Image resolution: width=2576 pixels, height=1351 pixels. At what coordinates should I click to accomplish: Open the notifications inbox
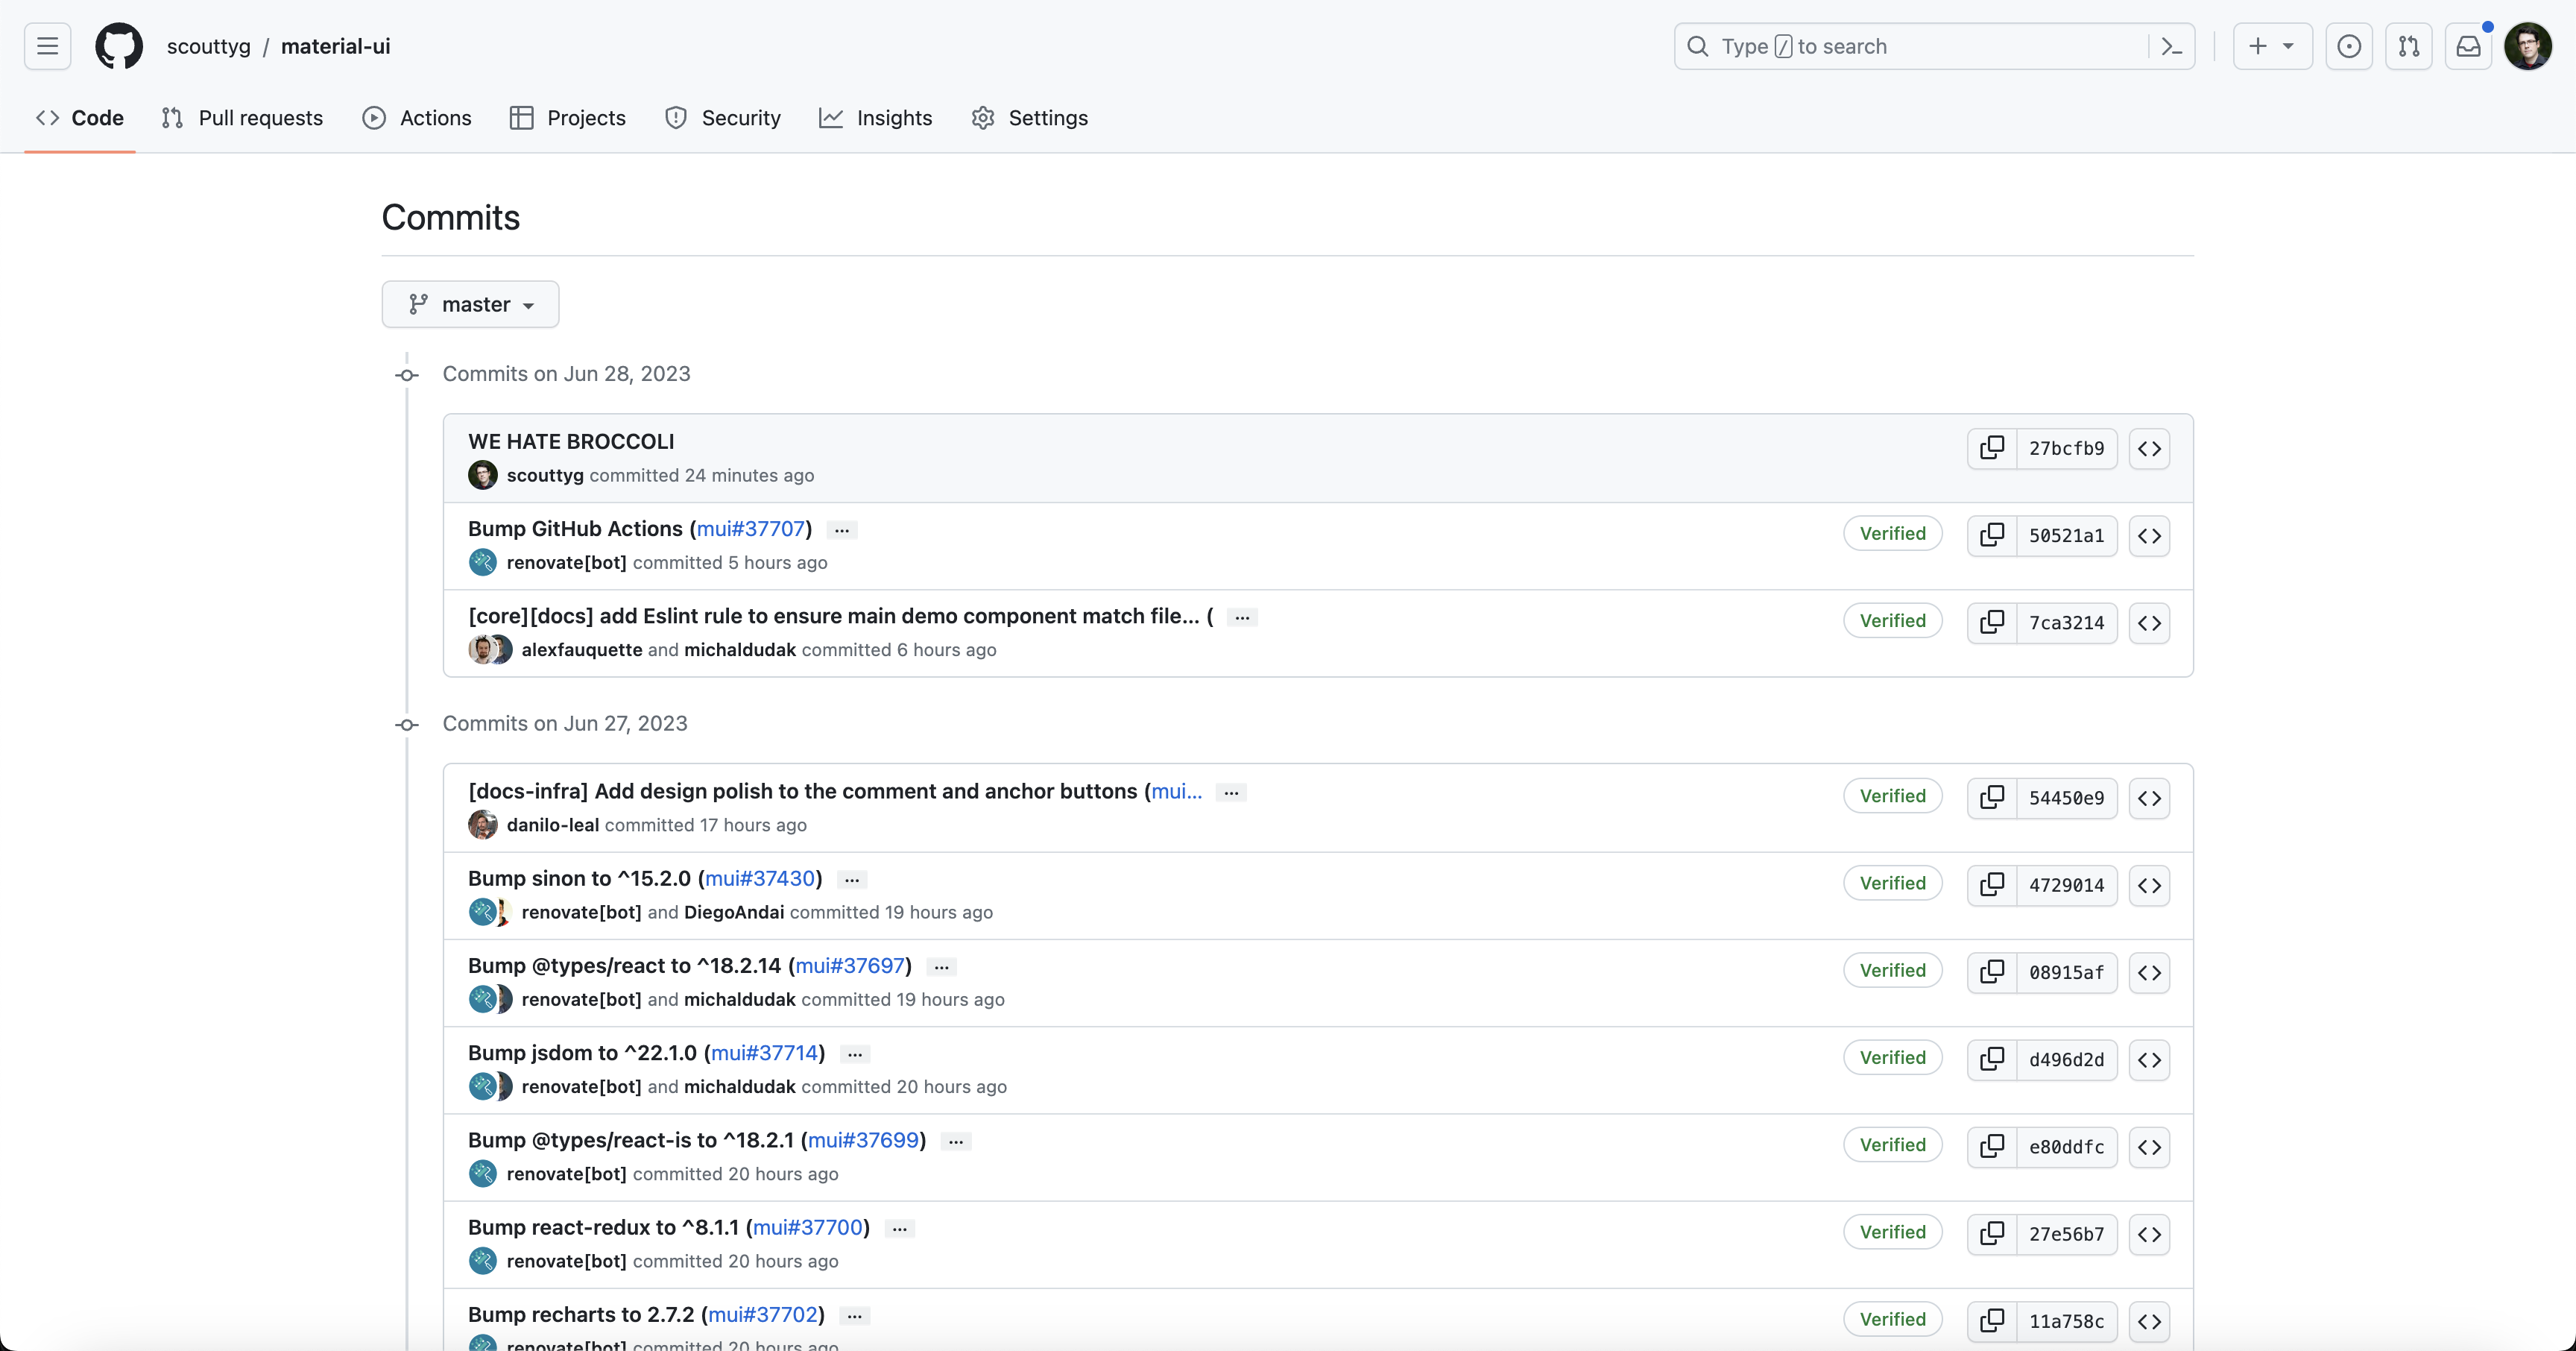point(2469,46)
